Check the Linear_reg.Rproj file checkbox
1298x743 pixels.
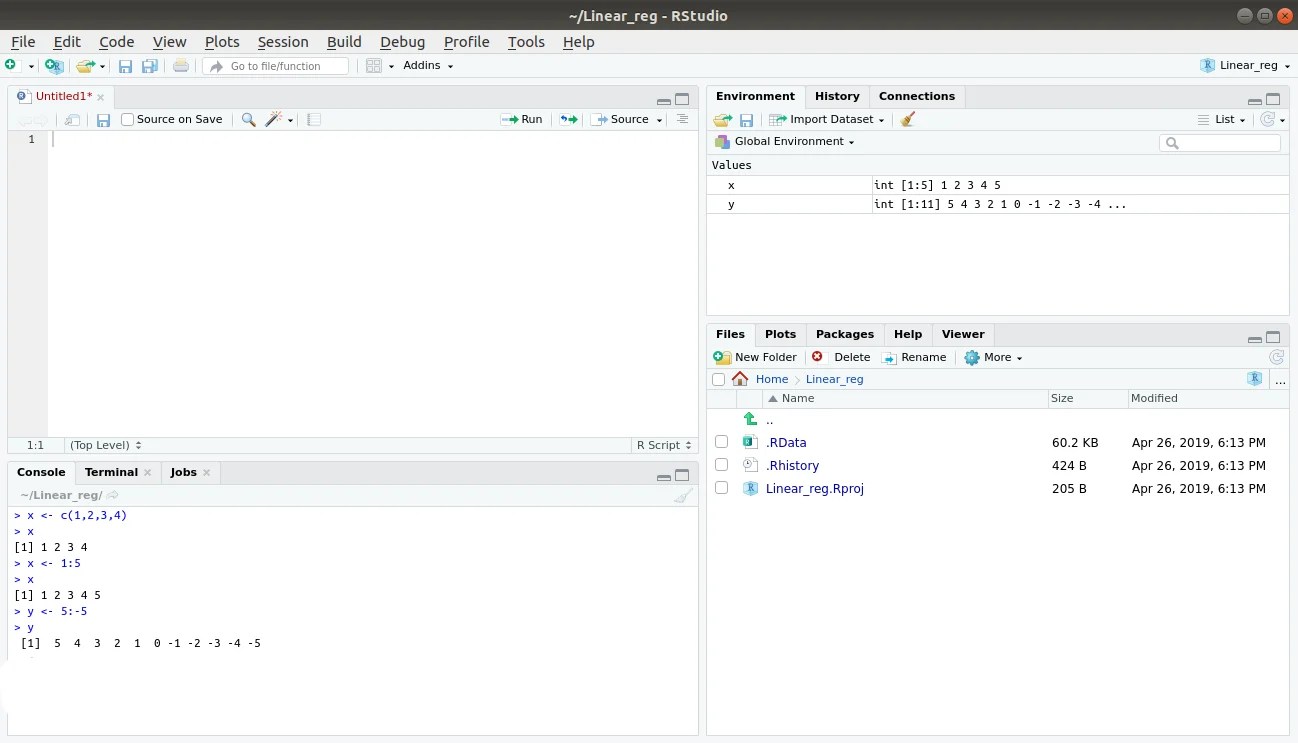coord(721,488)
